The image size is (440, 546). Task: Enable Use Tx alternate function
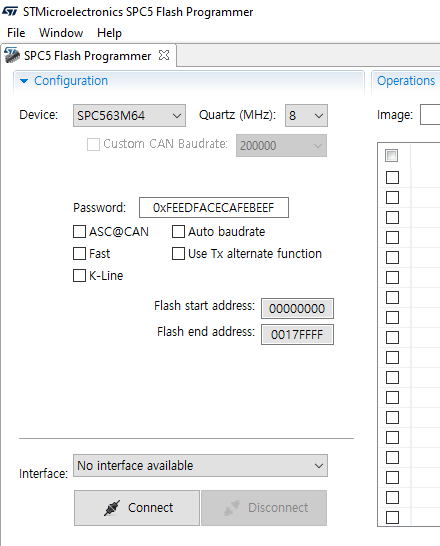178,254
